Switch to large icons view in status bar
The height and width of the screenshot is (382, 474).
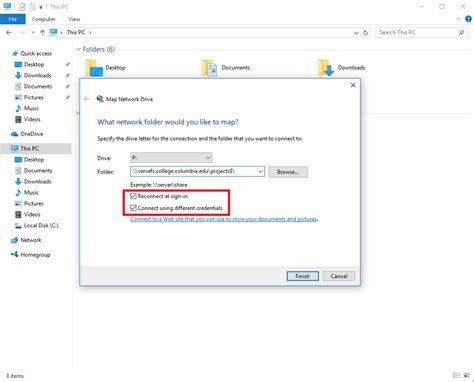tap(467, 375)
